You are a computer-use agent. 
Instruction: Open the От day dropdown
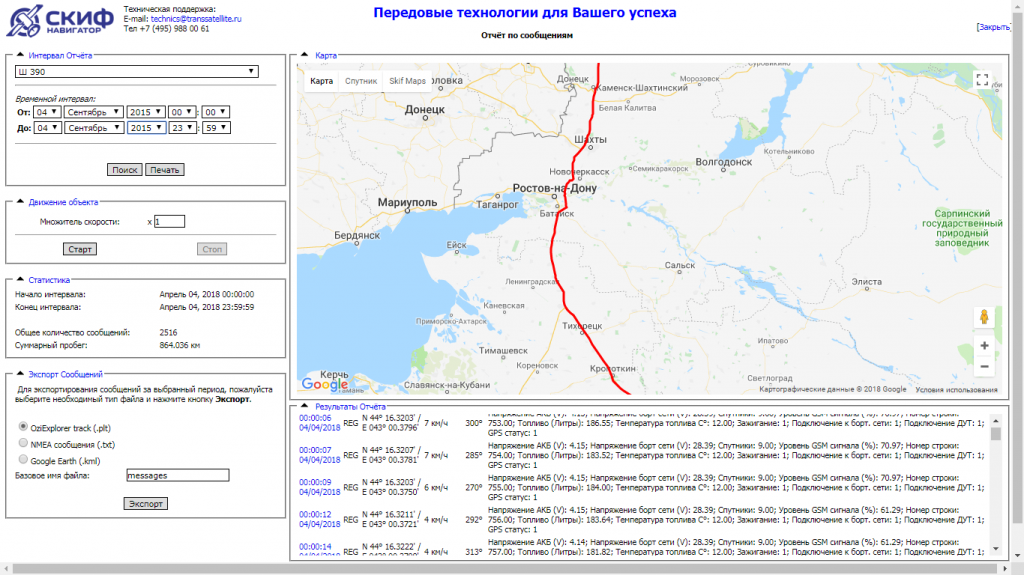48,112
